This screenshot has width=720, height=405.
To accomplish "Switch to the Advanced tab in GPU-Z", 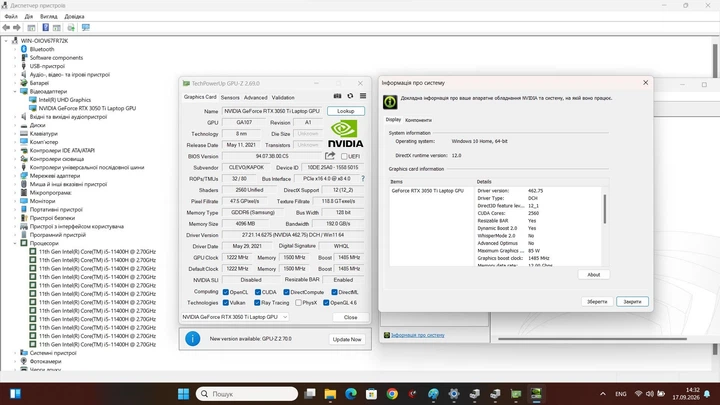I will coord(255,97).
